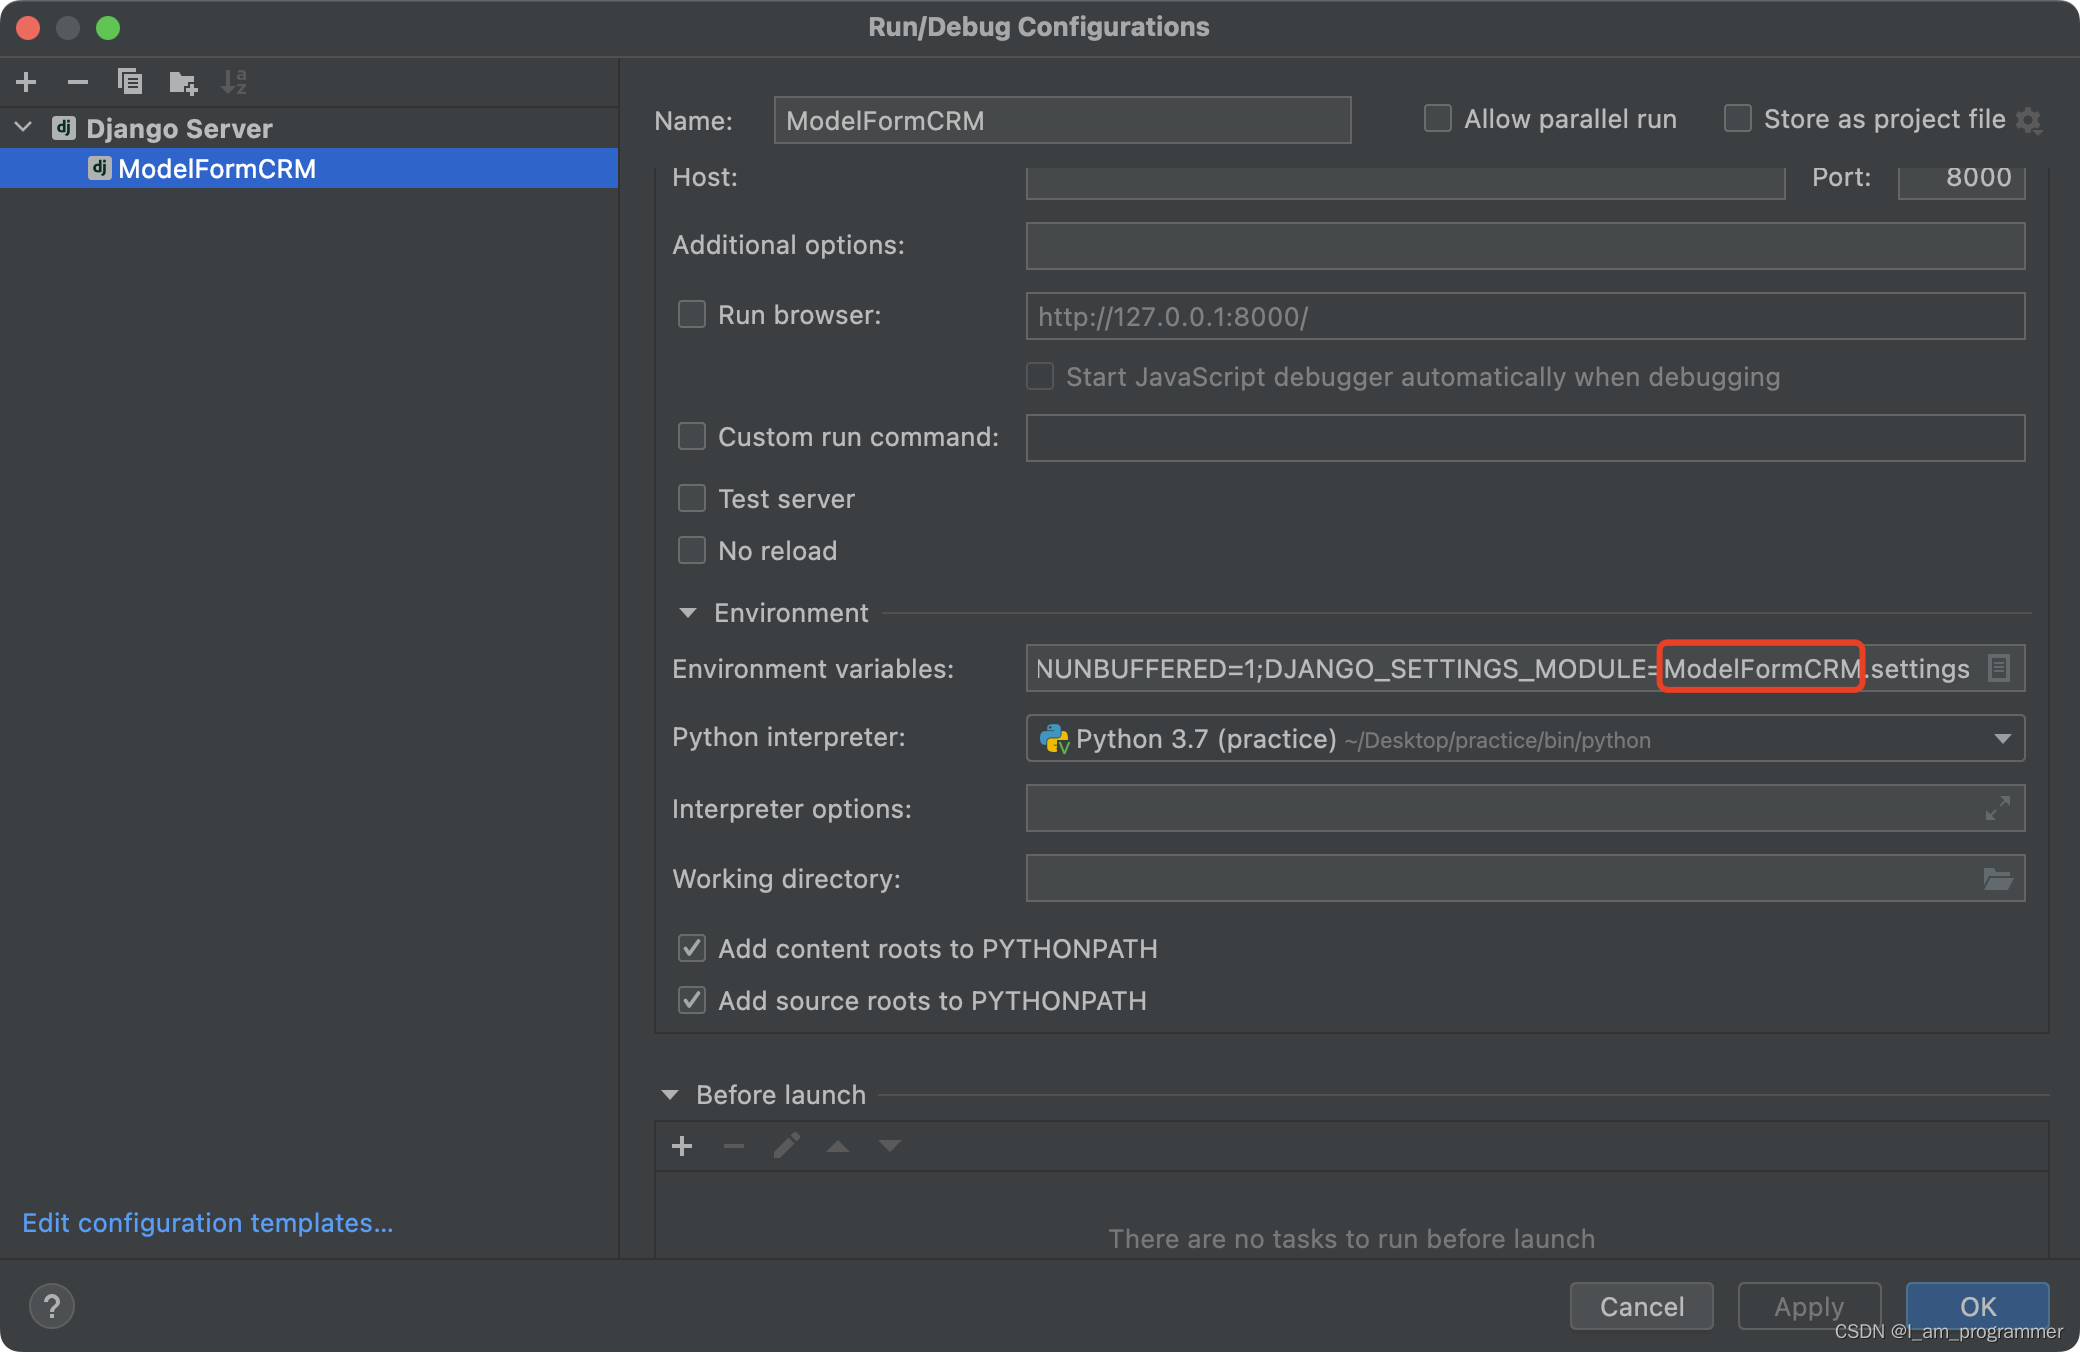Open the Python interpreter dropdown

[x=2004, y=738]
